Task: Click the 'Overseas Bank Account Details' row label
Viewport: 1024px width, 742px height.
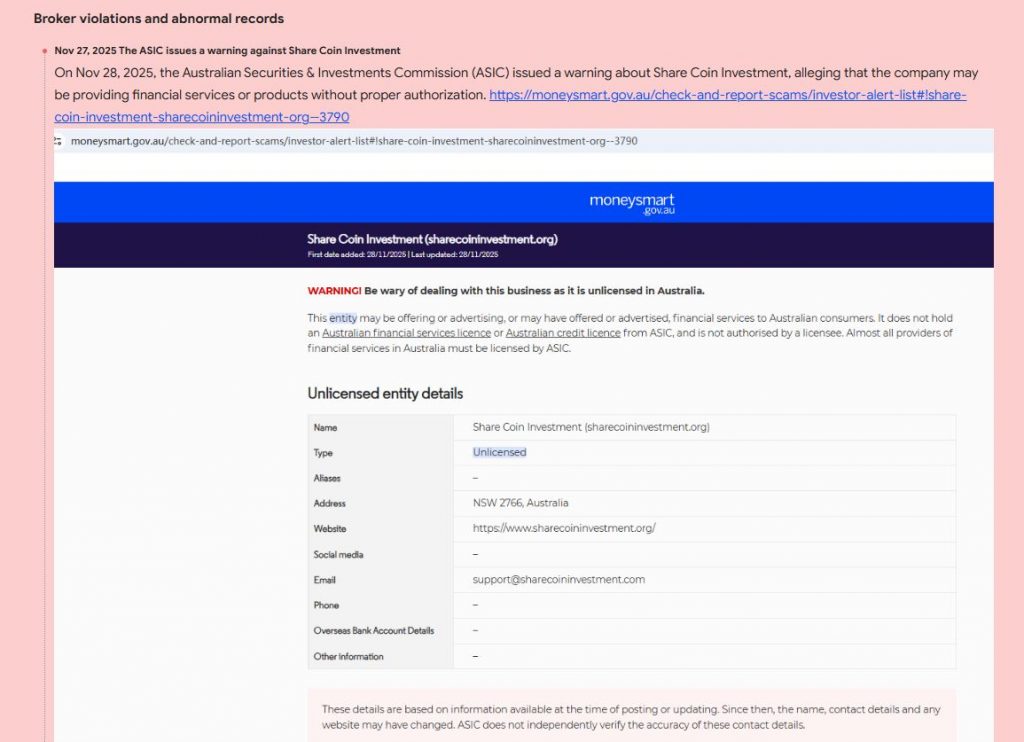Action: coord(374,631)
